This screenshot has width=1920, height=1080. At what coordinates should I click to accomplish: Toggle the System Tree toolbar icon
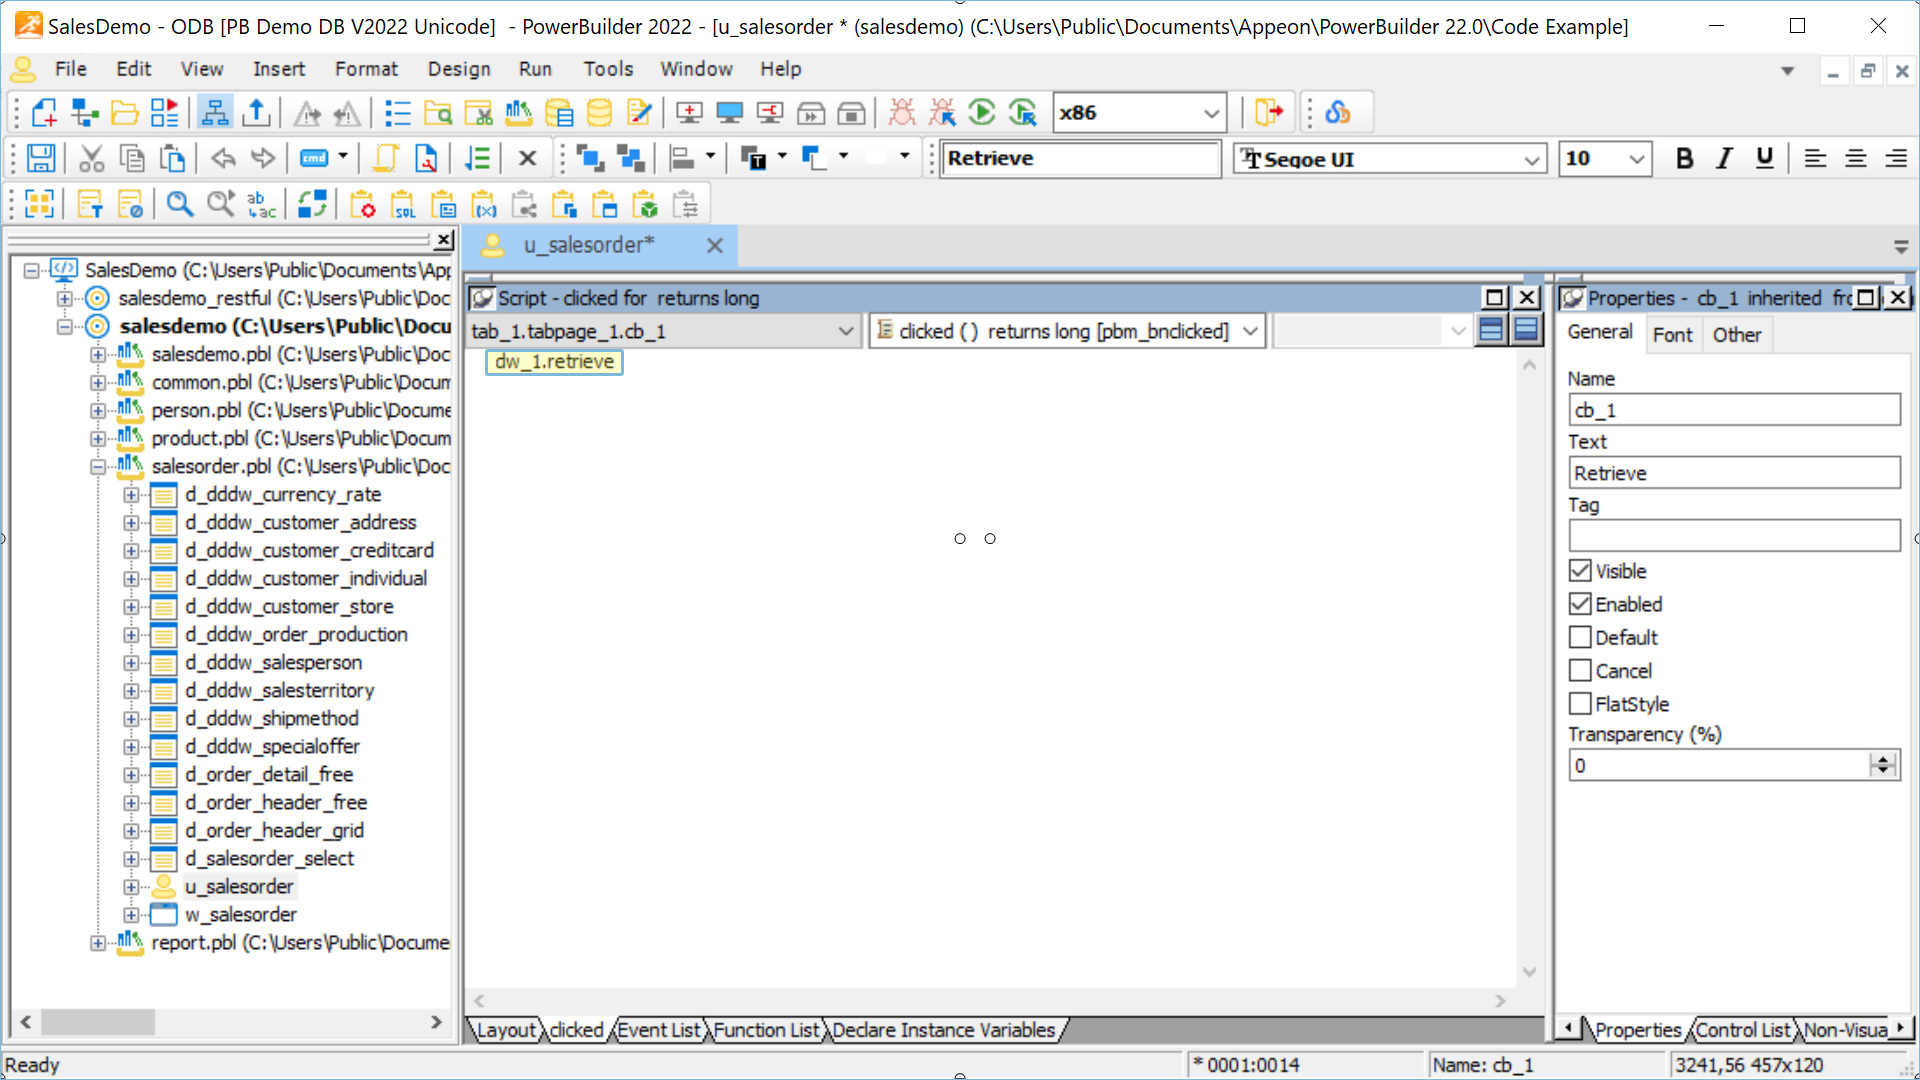click(x=215, y=113)
